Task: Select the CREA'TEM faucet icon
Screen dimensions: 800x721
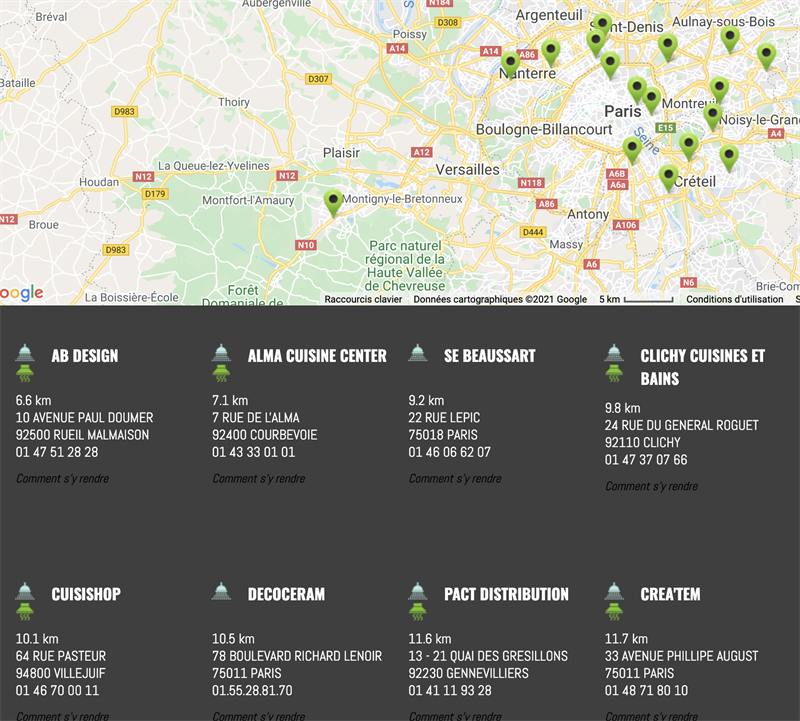Action: tap(614, 591)
